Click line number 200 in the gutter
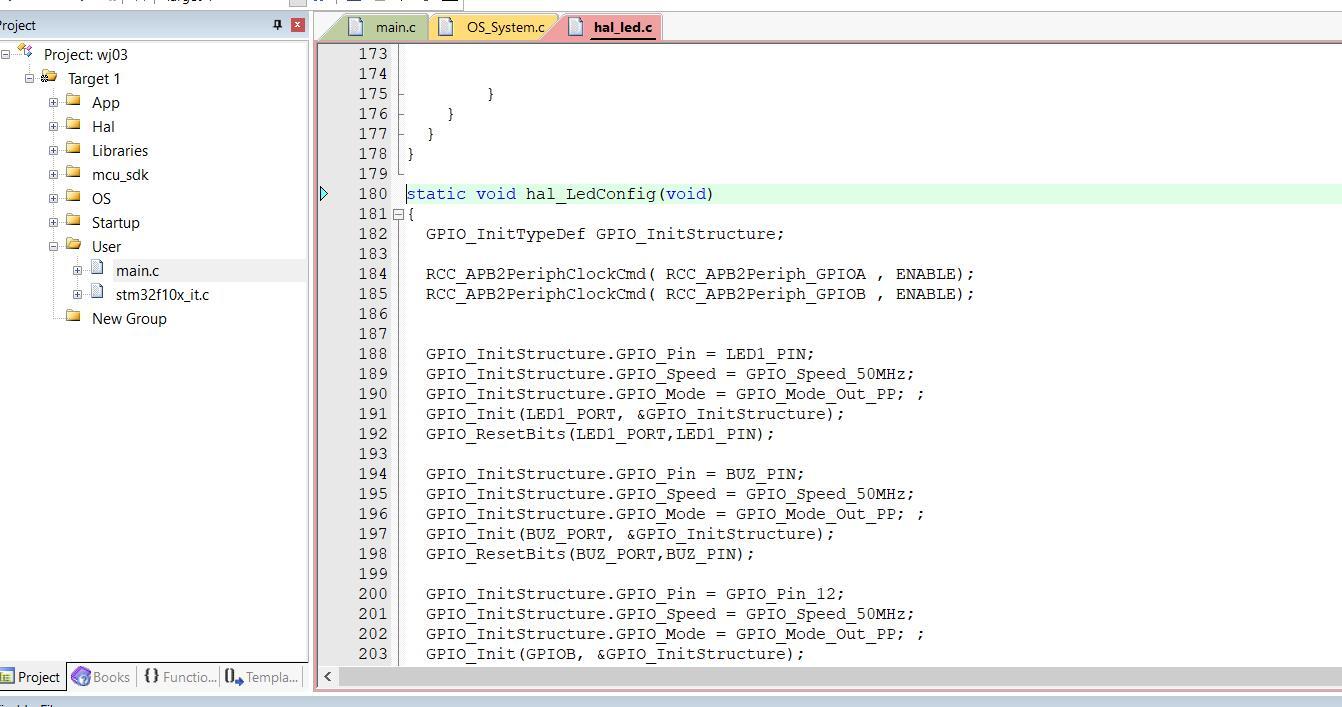The height and width of the screenshot is (707, 1342). coord(373,594)
